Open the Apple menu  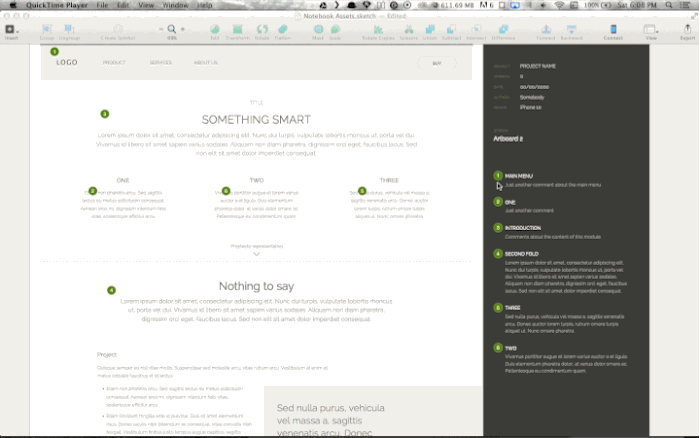tap(12, 5)
